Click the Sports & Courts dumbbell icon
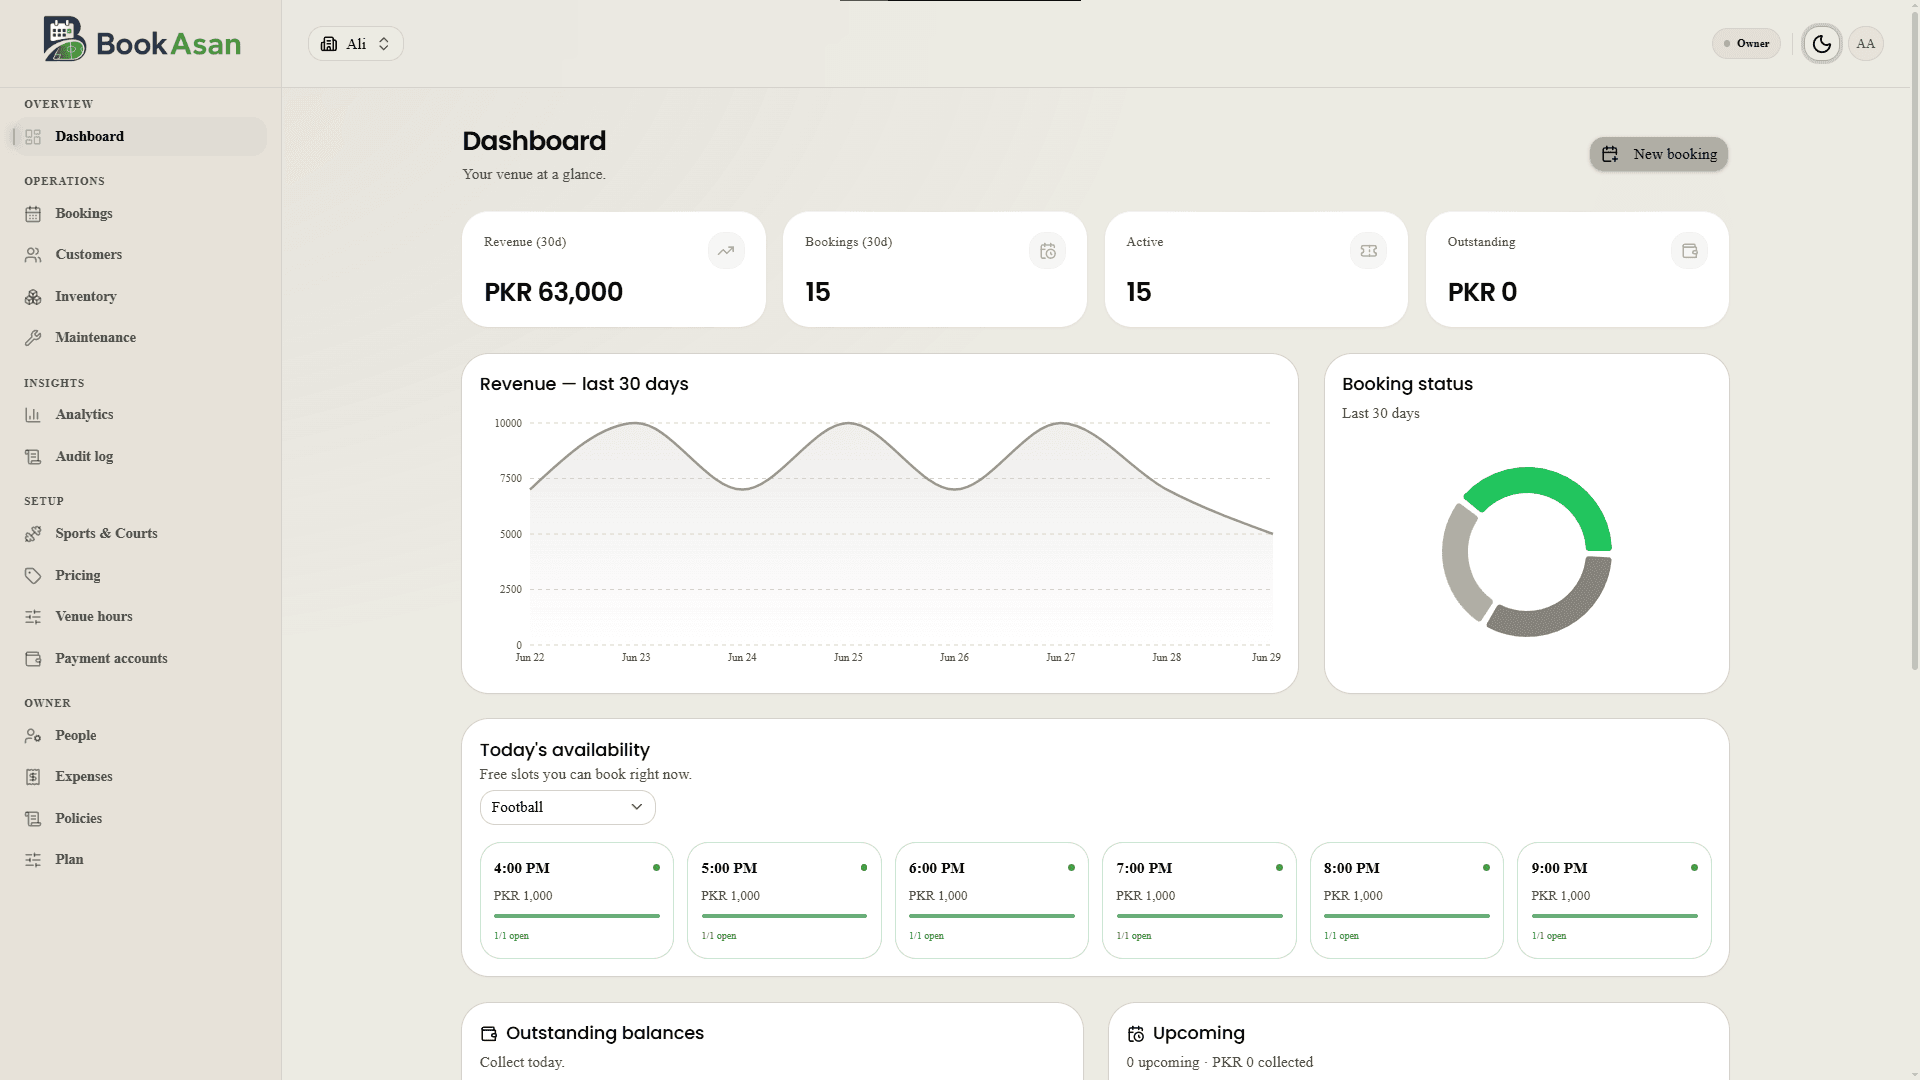The image size is (1920, 1080). 33,534
